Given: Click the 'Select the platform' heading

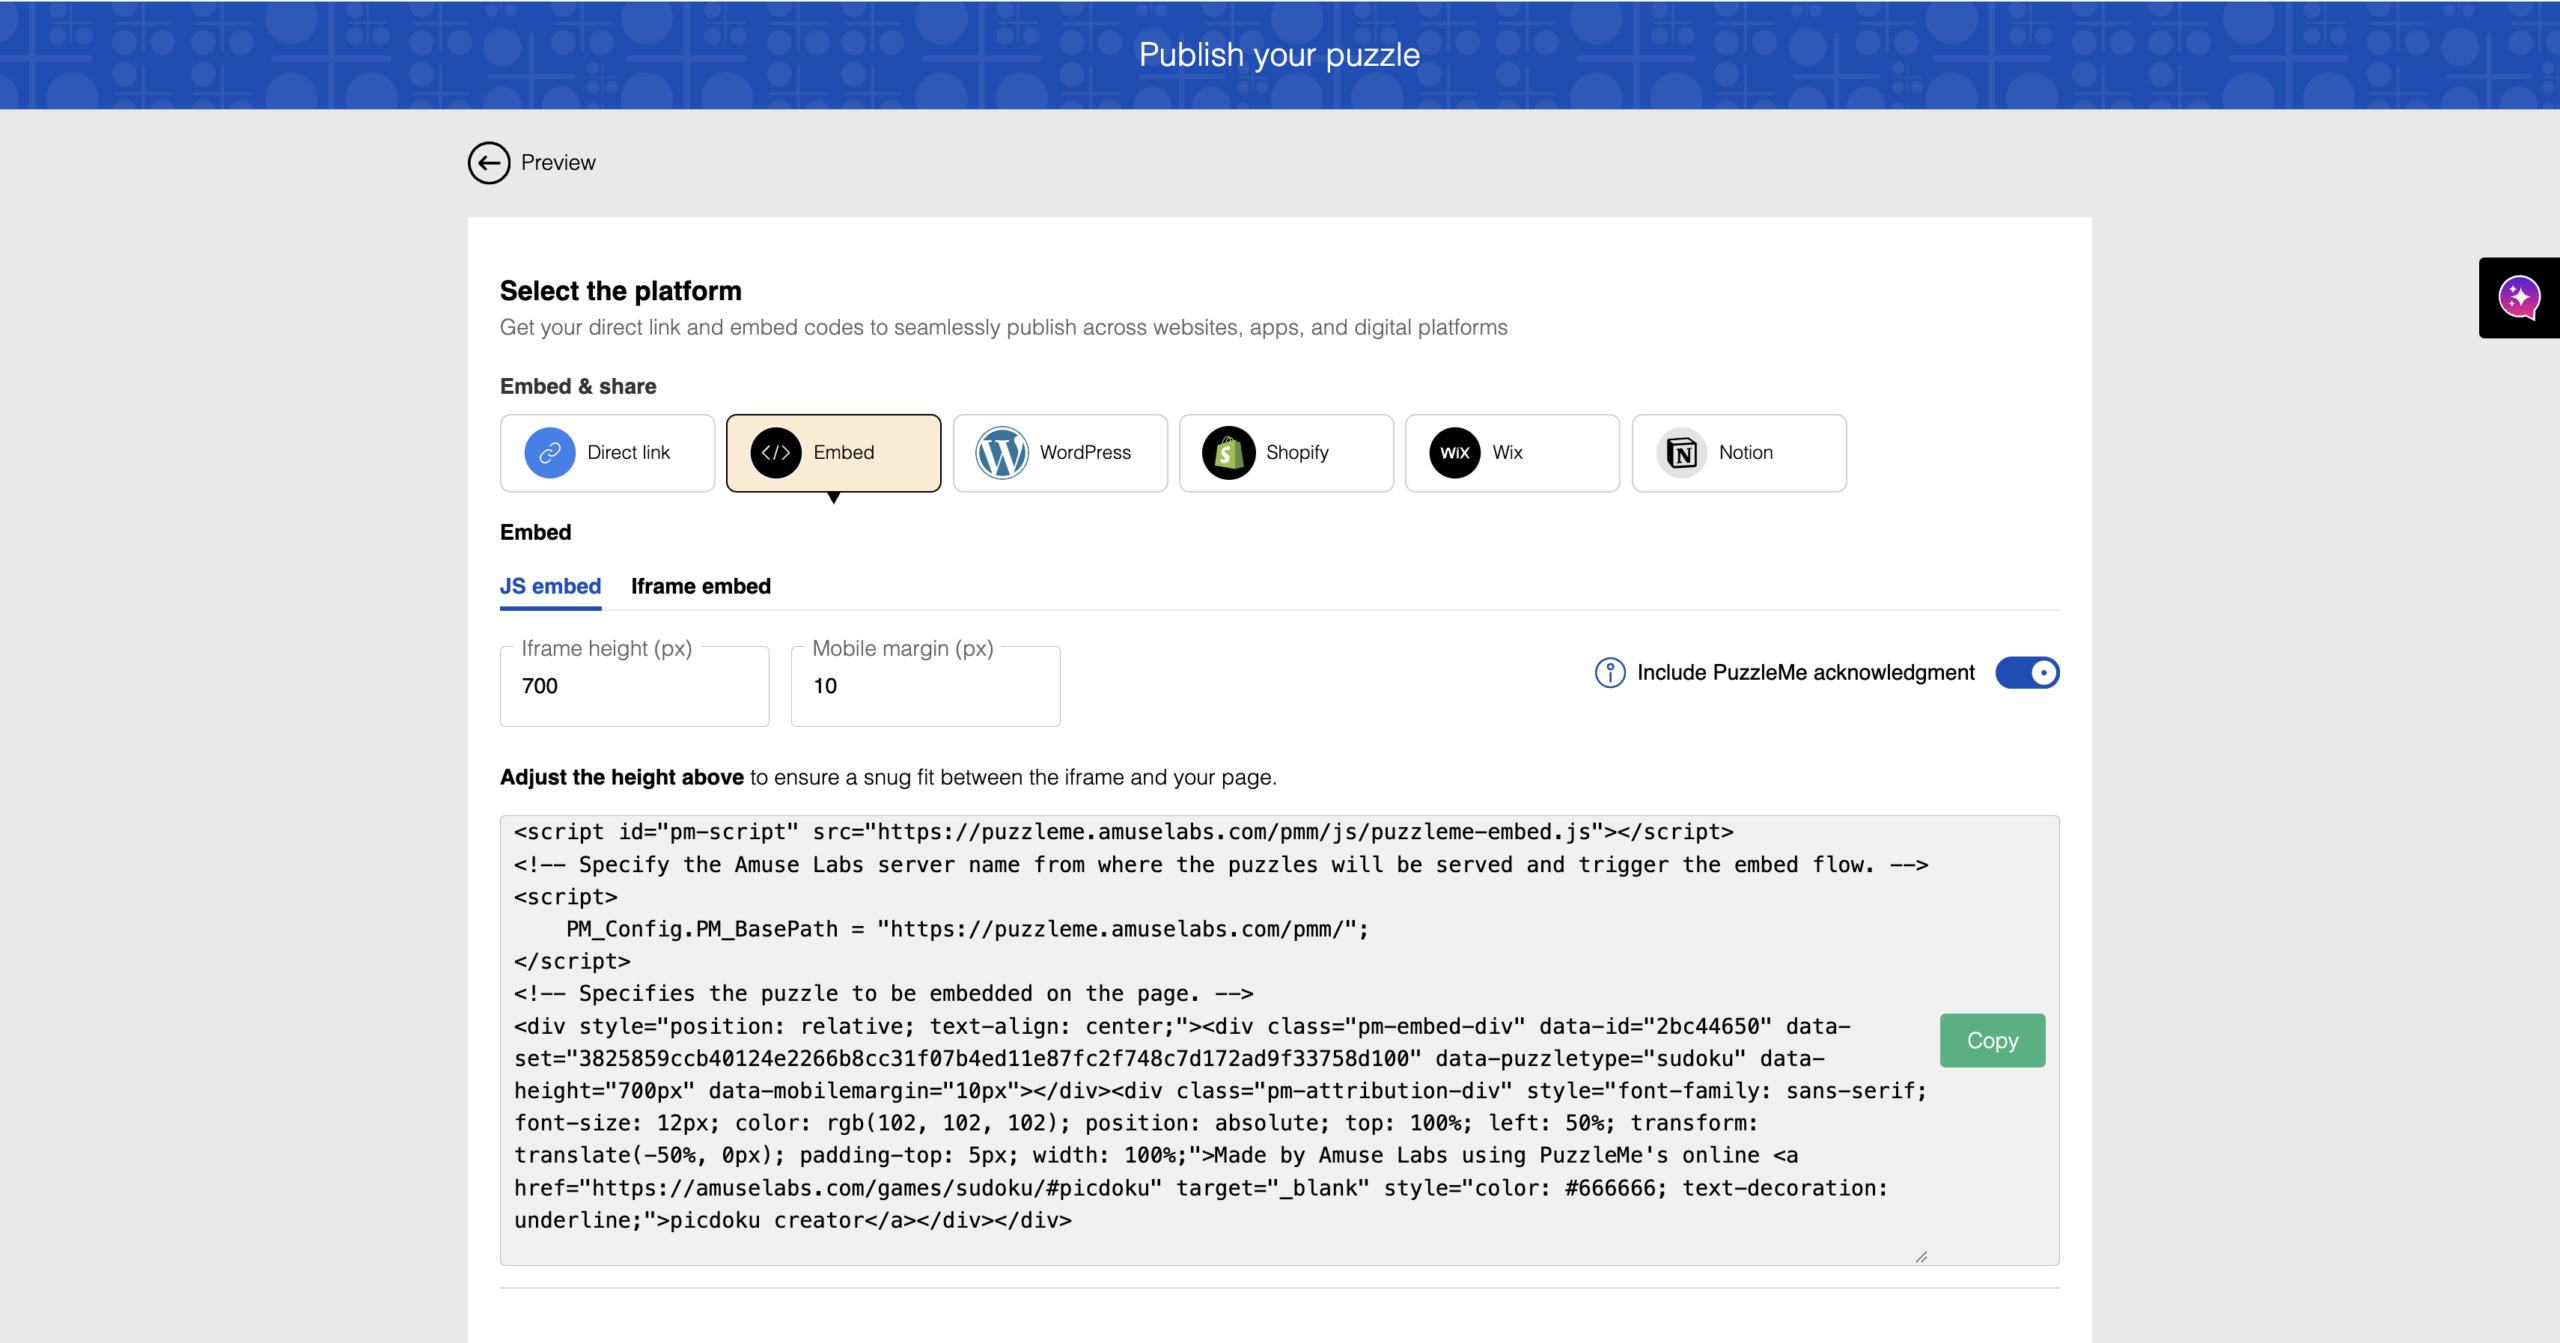Looking at the screenshot, I should (x=621, y=291).
